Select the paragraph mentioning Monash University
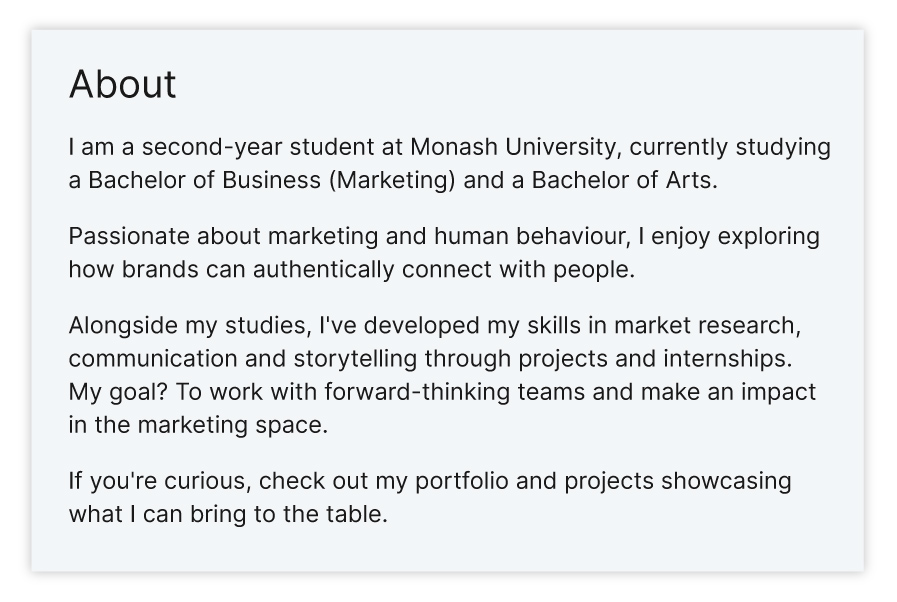 450,163
